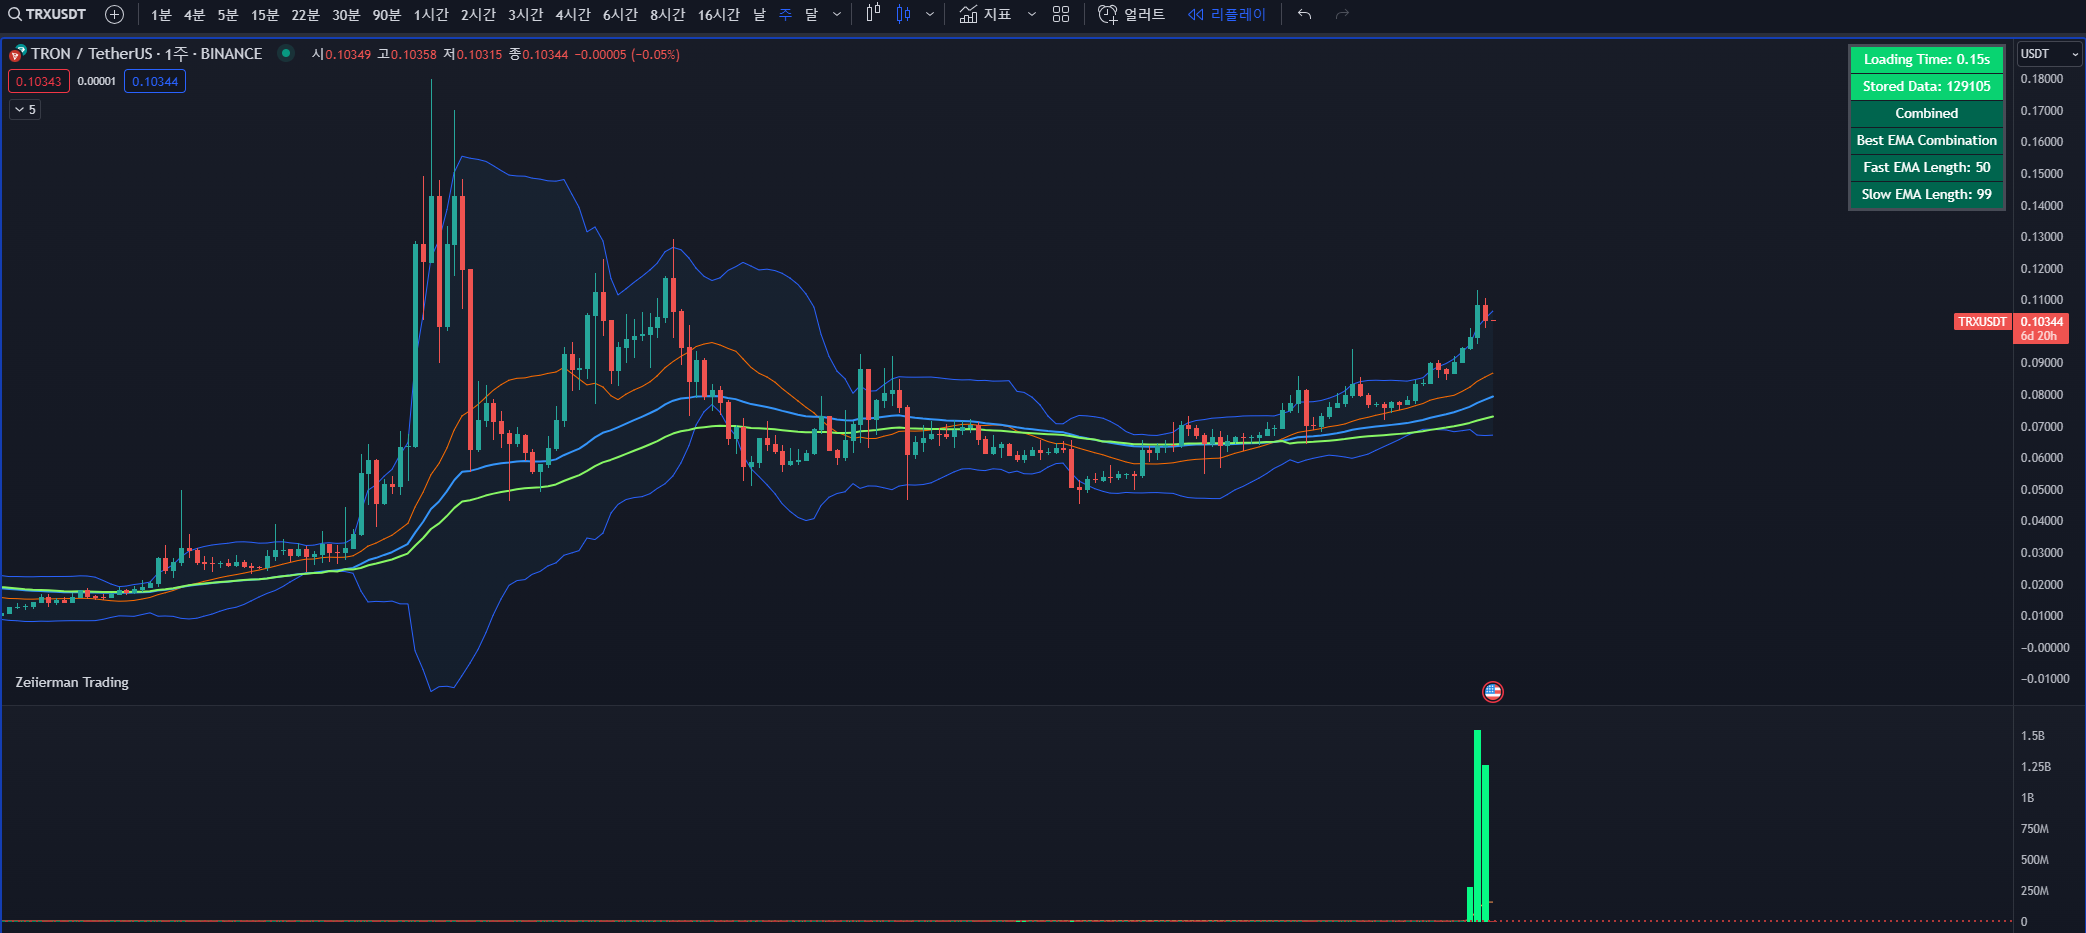2086x933 pixels.
Task: Select the weekly (주) interval
Action: click(785, 14)
